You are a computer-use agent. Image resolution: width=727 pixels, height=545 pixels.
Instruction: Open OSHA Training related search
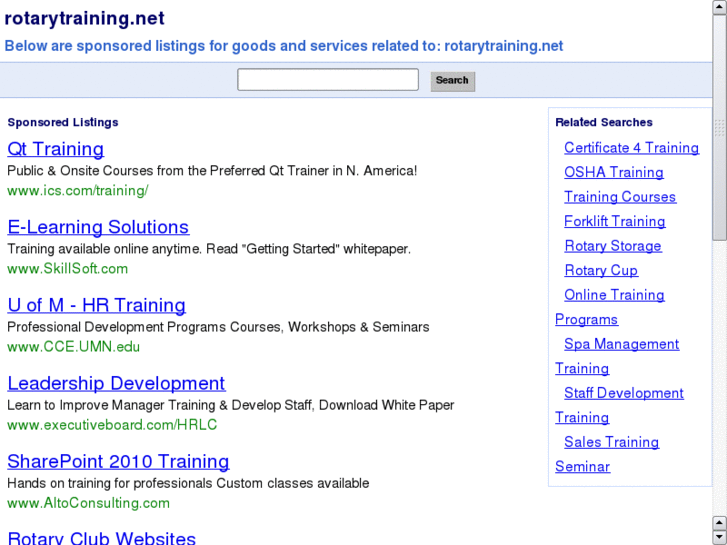(x=614, y=173)
